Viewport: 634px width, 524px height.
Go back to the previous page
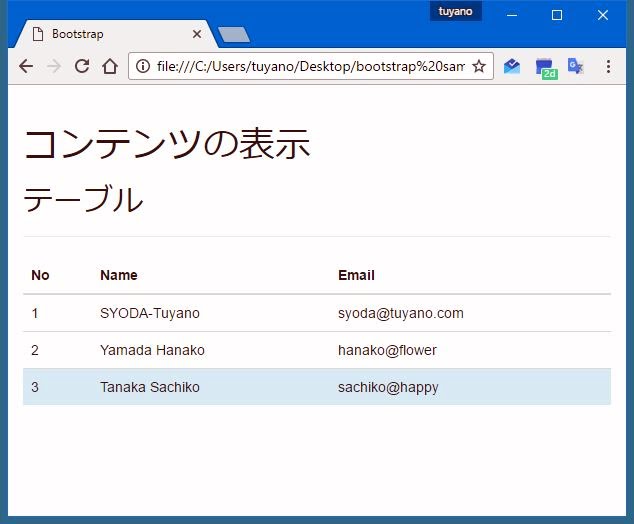[x=26, y=66]
